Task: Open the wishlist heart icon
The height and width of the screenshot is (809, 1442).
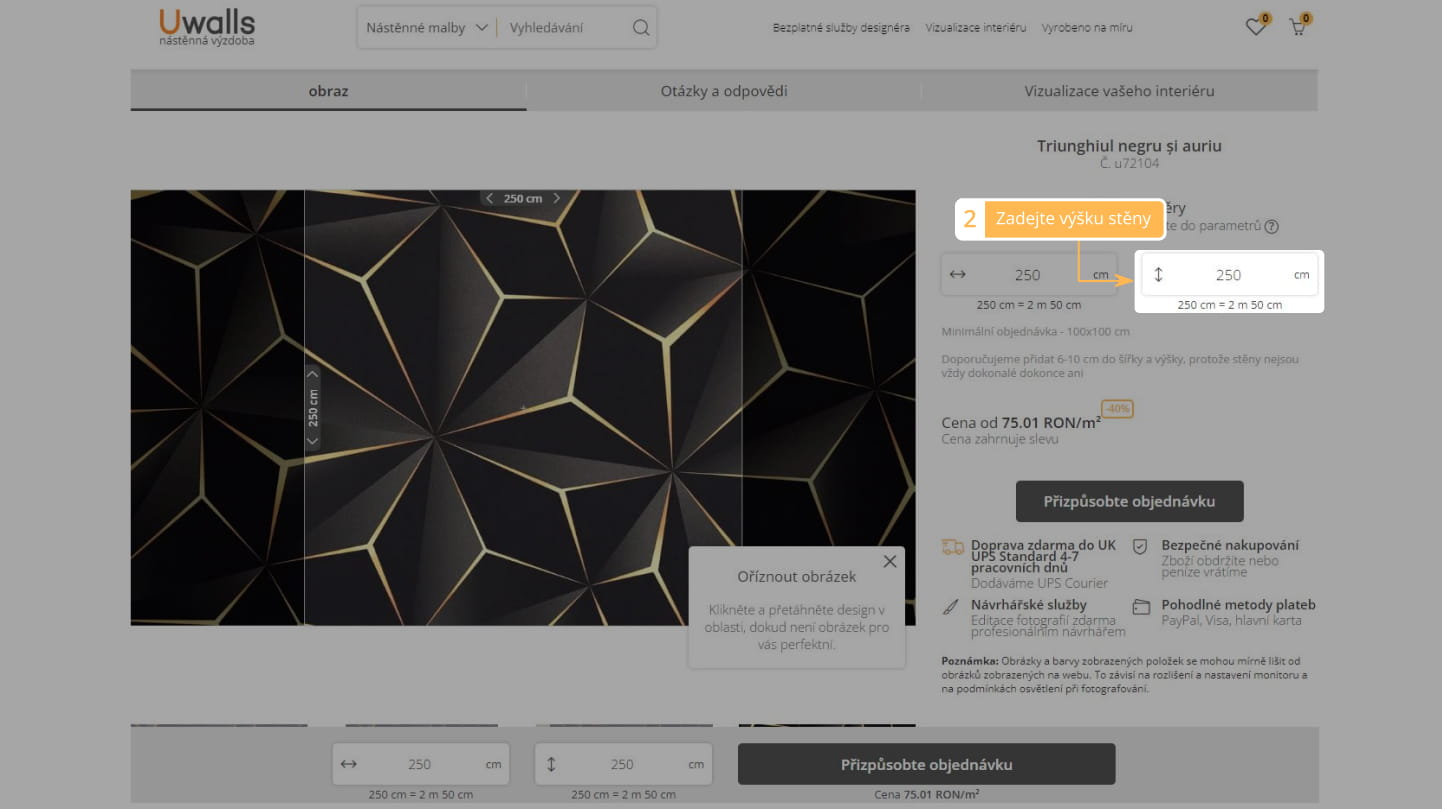Action: 1255,28
